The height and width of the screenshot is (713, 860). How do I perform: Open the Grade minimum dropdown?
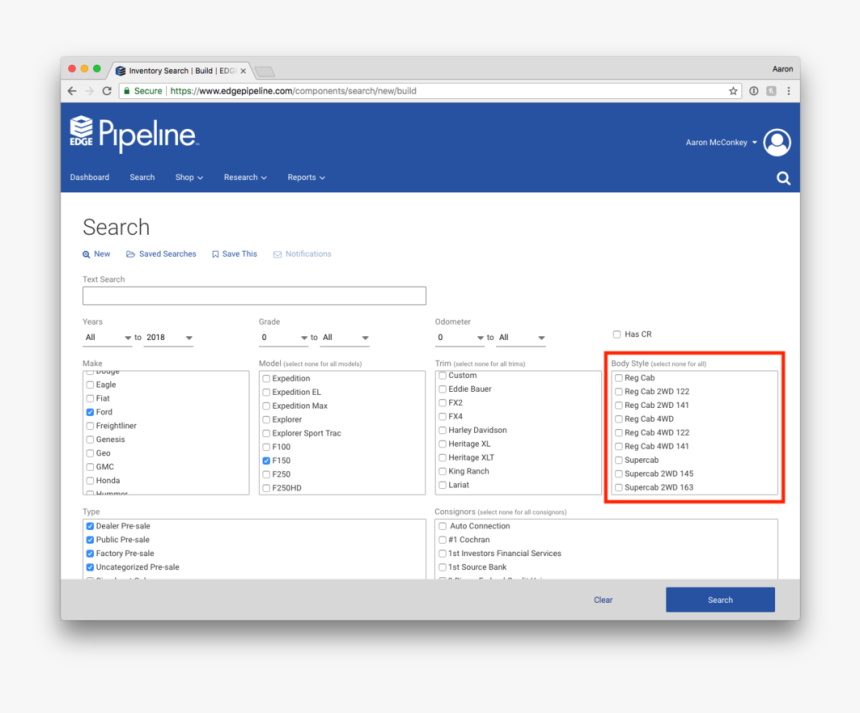284,337
